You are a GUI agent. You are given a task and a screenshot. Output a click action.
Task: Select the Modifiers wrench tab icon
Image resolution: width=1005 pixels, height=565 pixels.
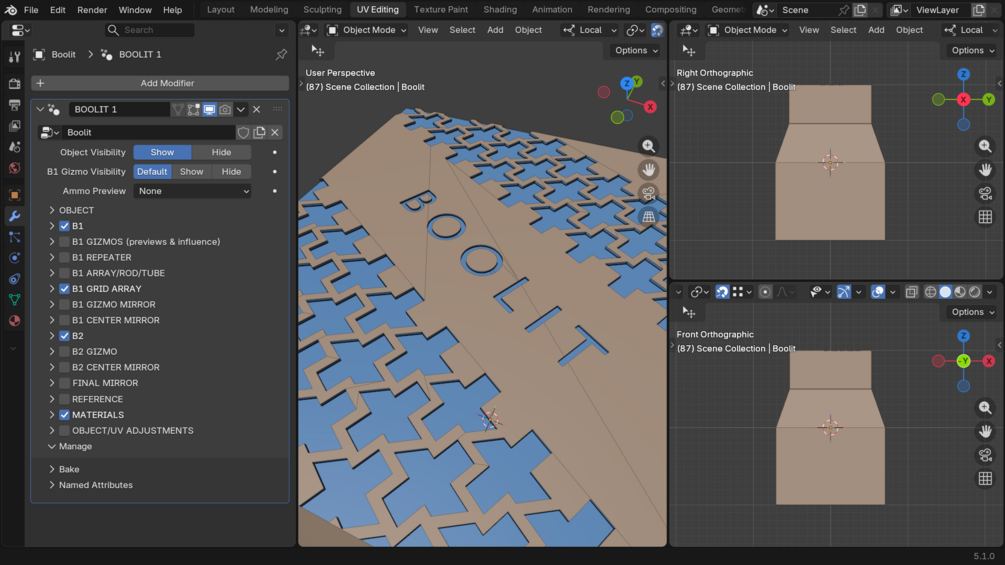(x=14, y=217)
